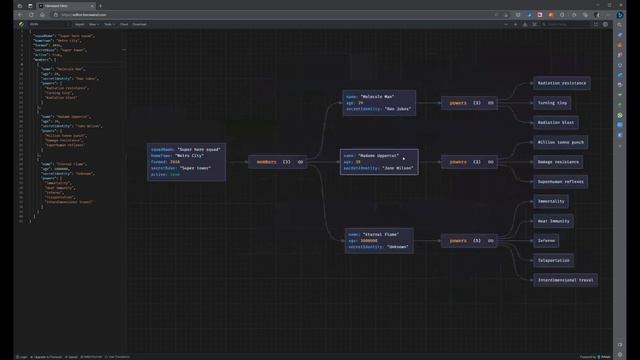Click the Upgrade to Premium link

46,357
